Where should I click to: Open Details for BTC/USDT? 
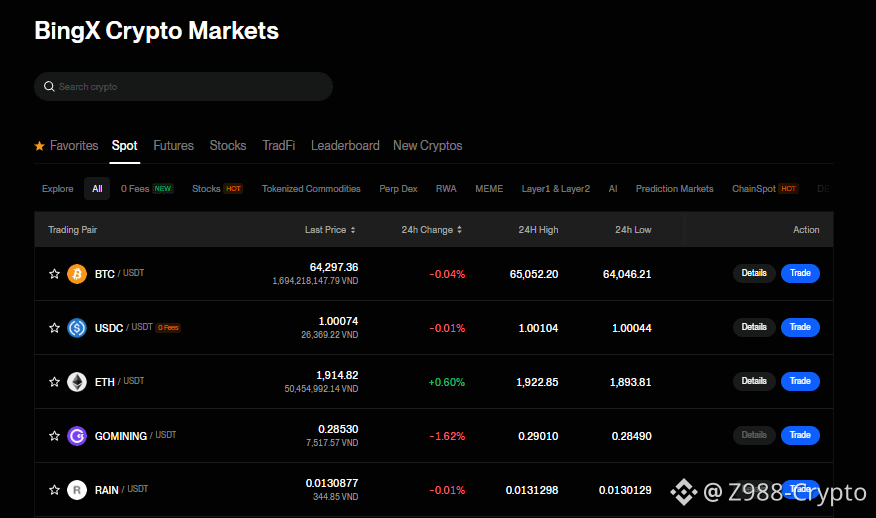pyautogui.click(x=754, y=273)
